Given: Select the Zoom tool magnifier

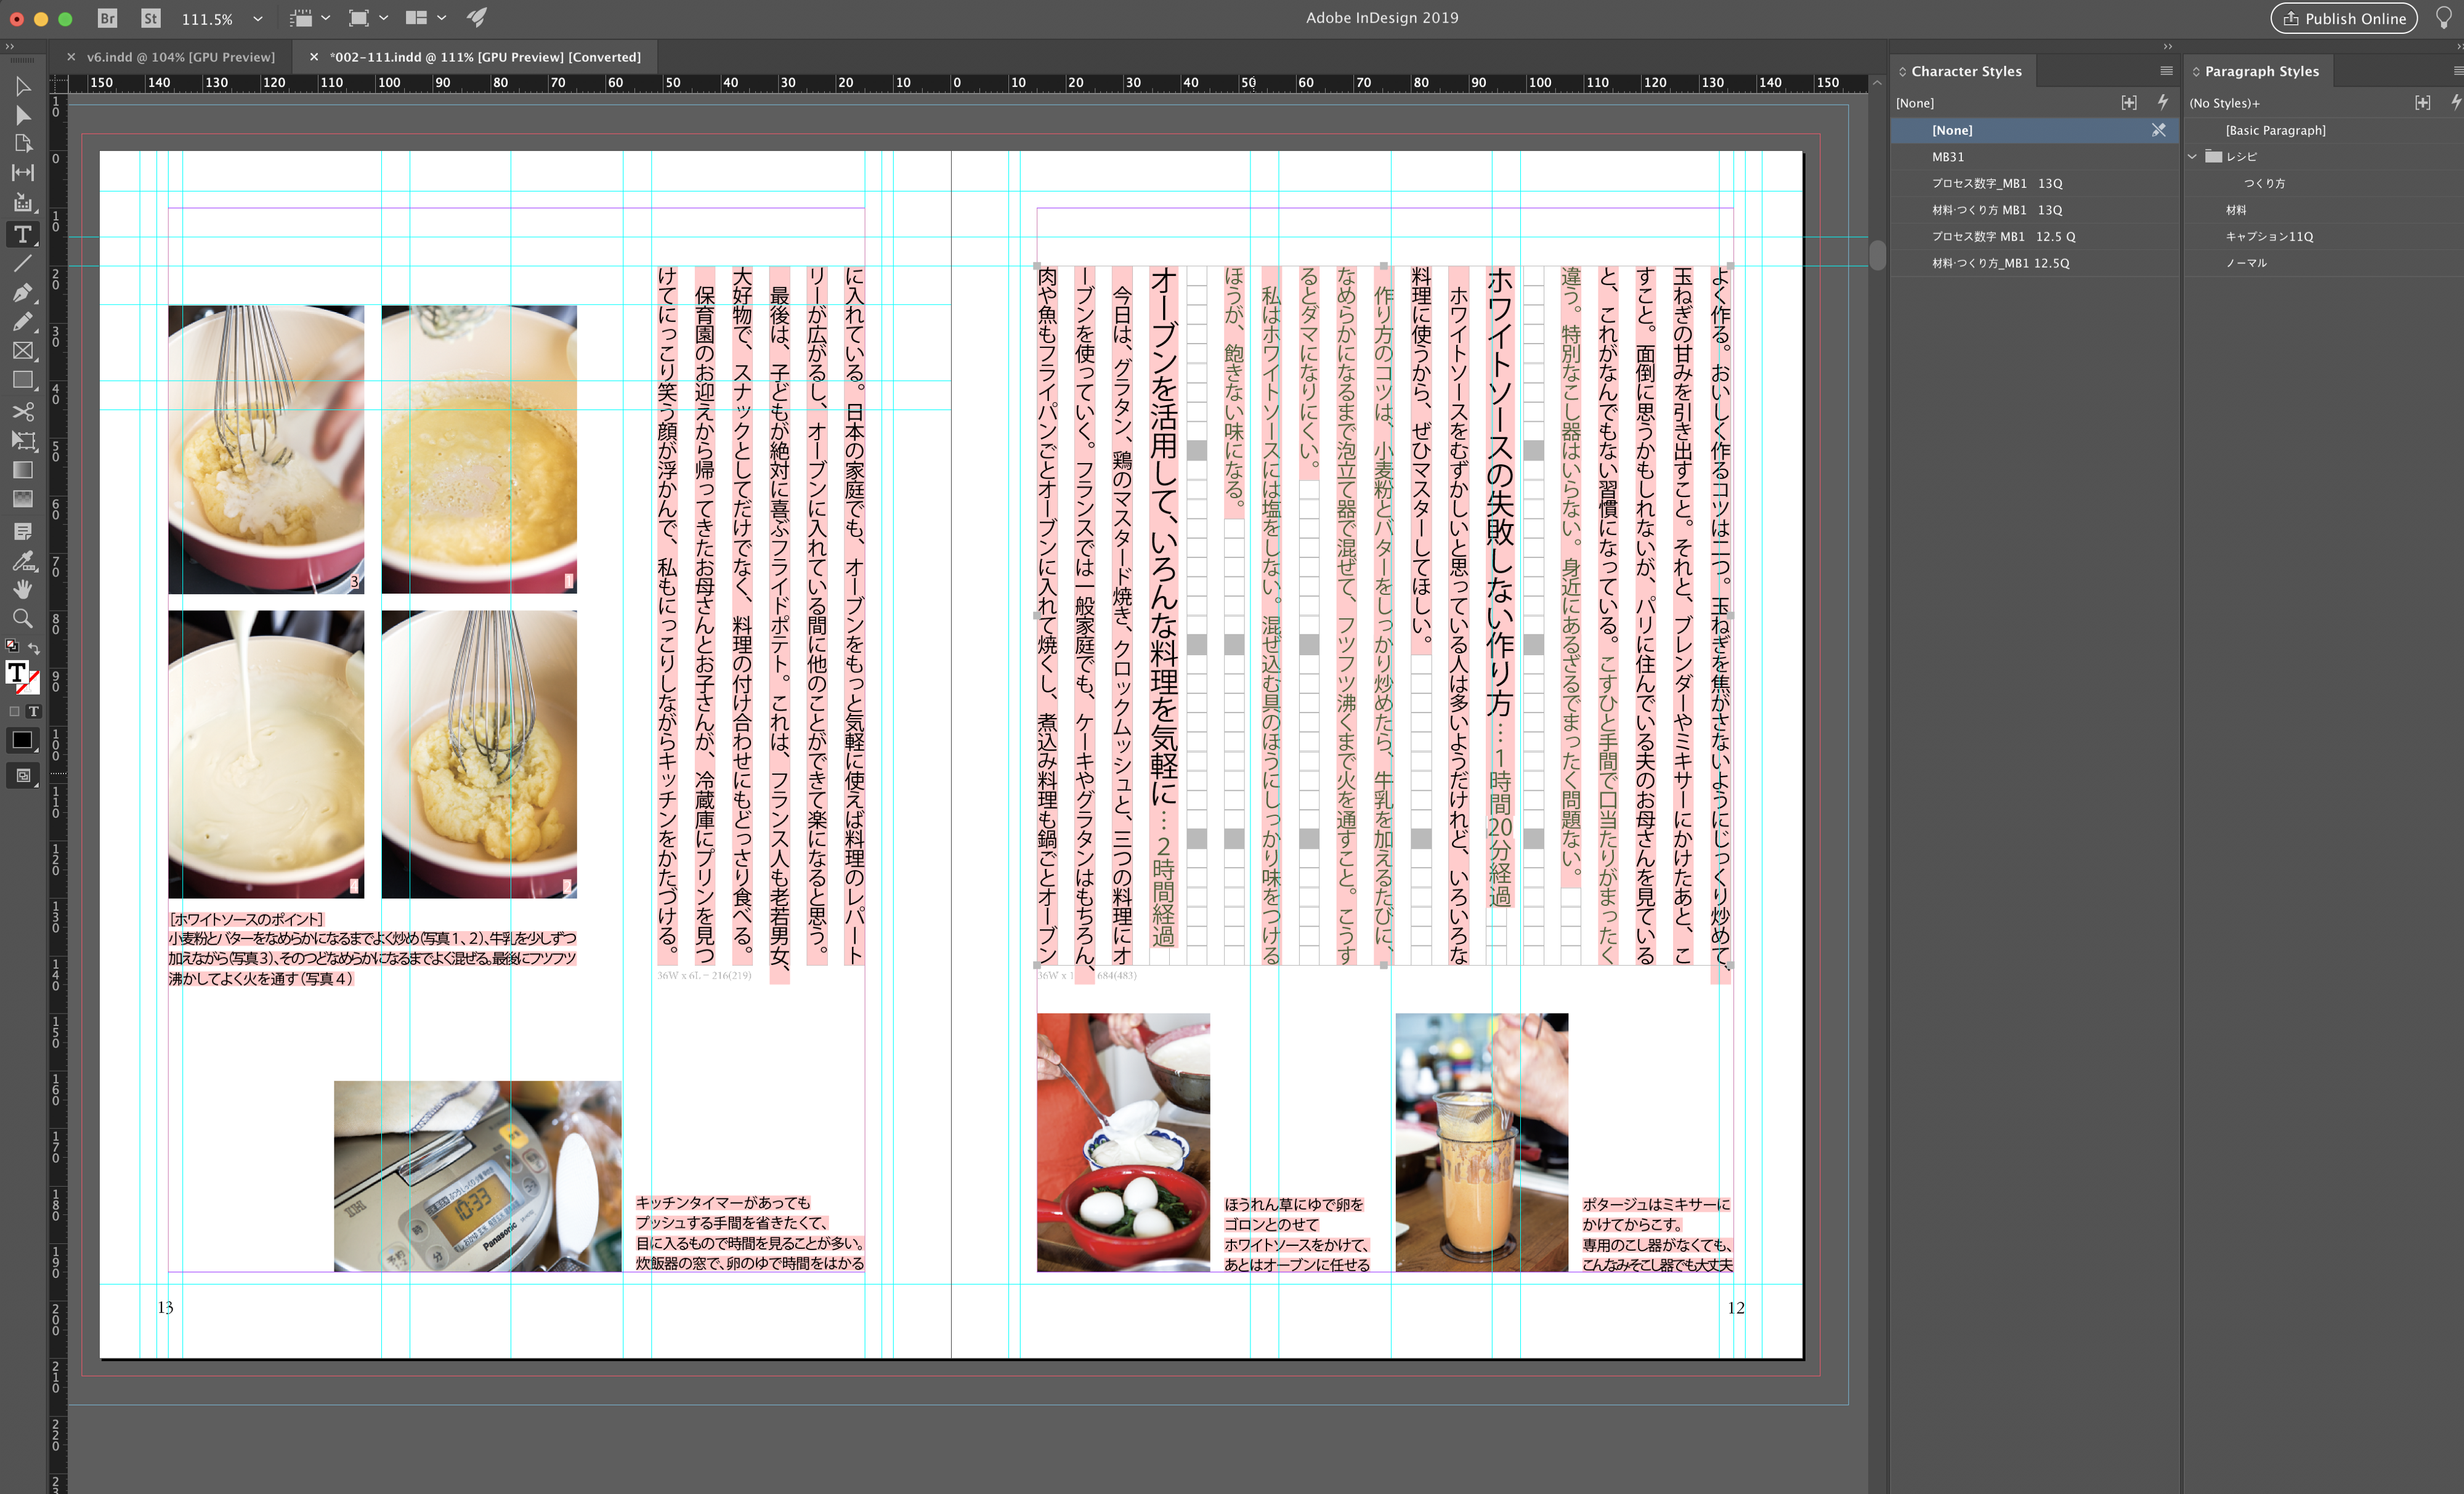Looking at the screenshot, I should point(22,618).
